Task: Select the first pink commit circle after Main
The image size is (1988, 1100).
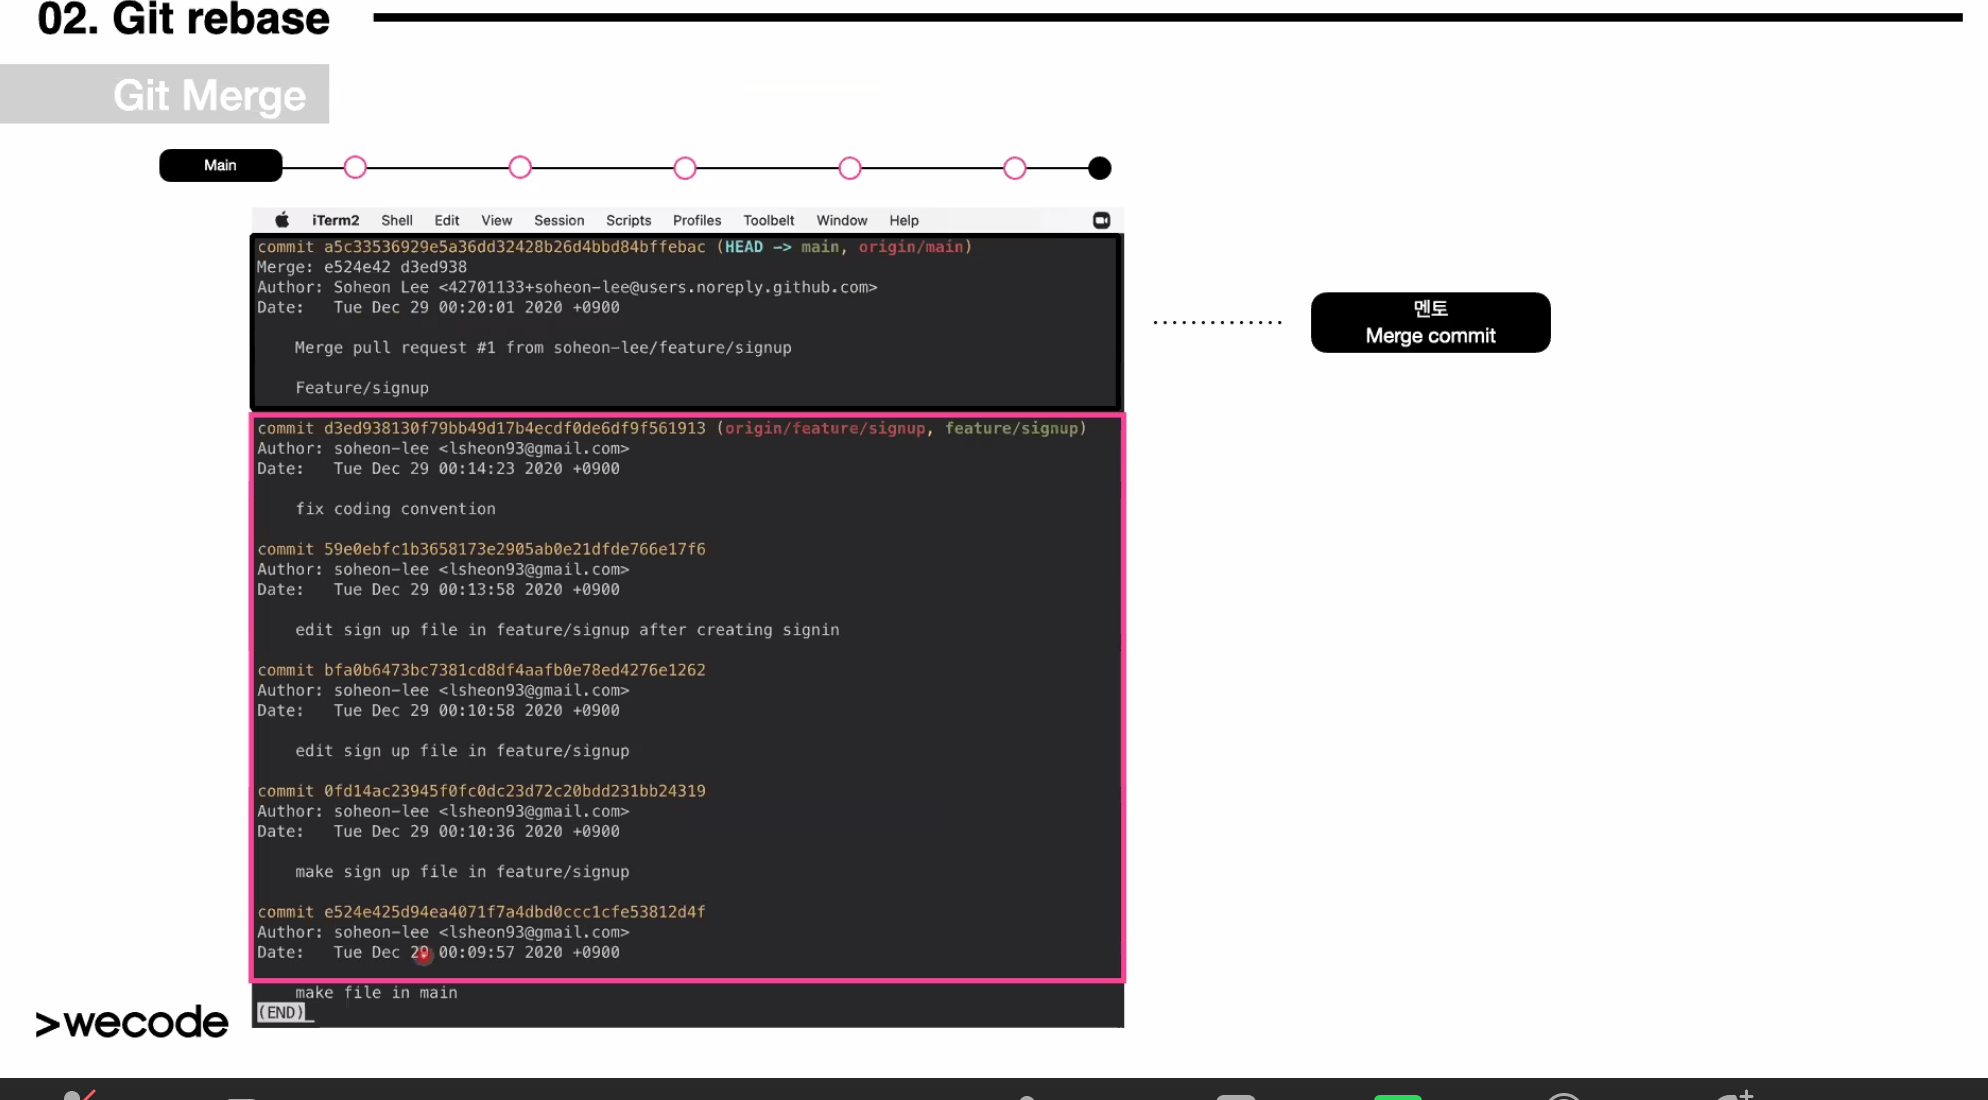Action: (355, 168)
